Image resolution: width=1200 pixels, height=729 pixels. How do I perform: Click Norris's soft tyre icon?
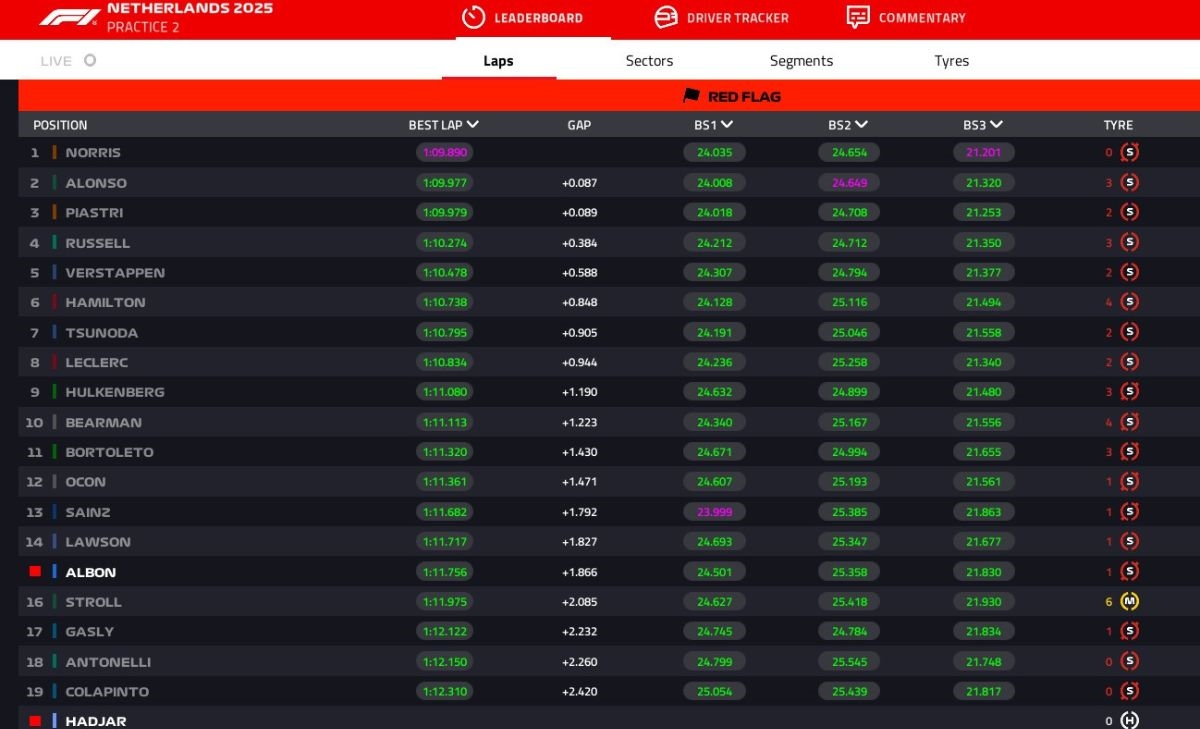[1130, 153]
